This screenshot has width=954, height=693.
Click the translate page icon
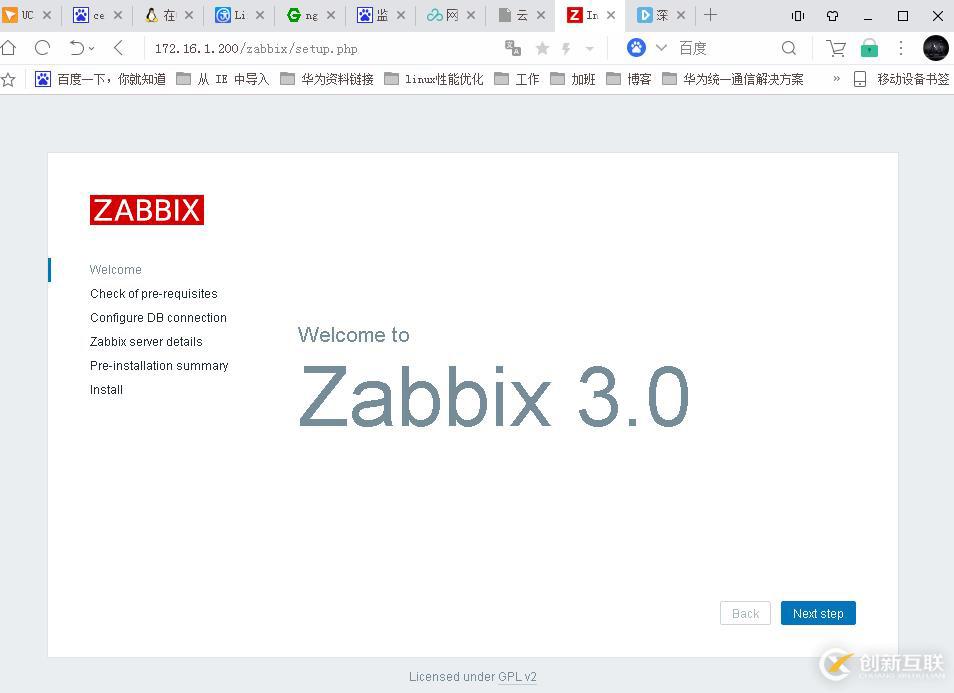tap(511, 48)
